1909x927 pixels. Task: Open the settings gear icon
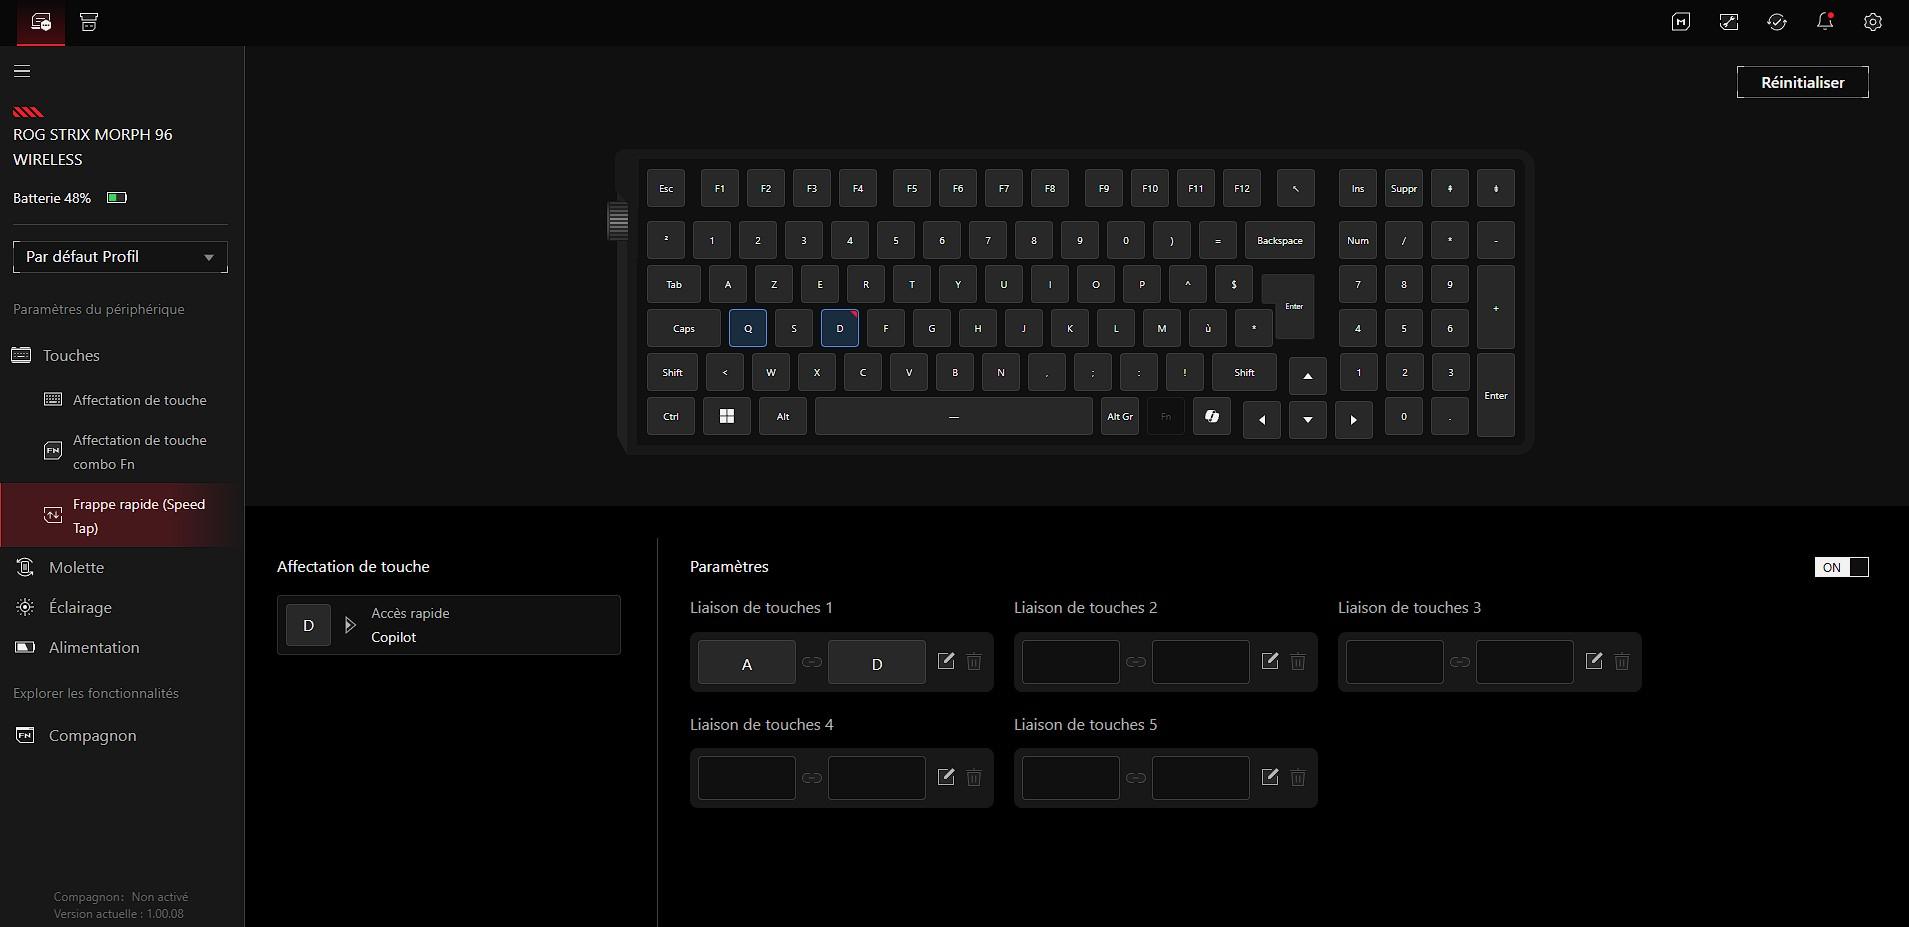click(x=1872, y=22)
